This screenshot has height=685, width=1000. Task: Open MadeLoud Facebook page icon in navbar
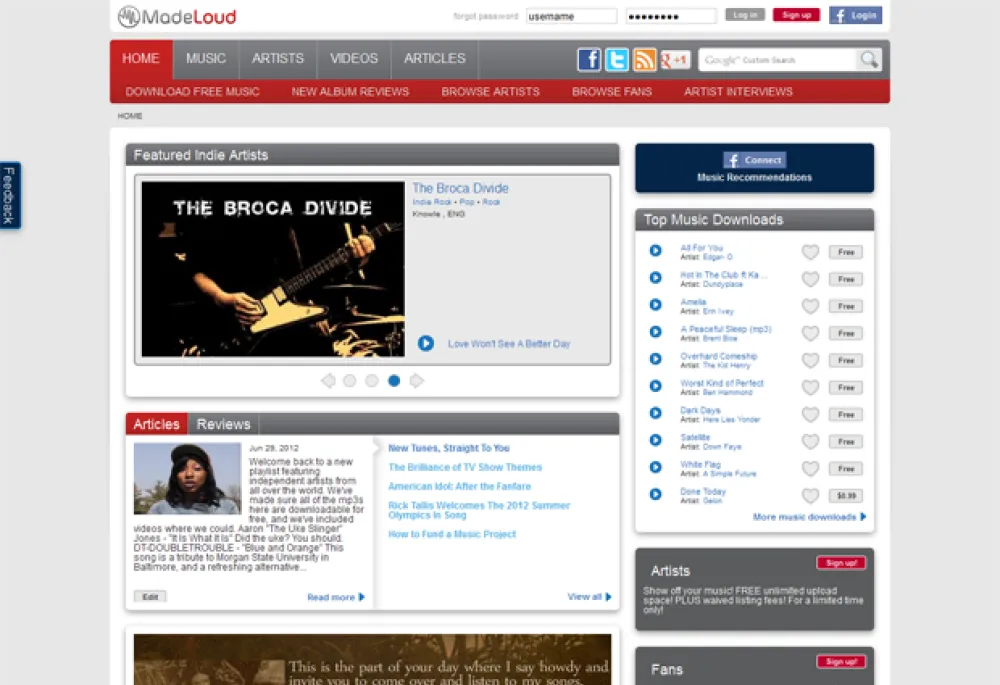[589, 59]
